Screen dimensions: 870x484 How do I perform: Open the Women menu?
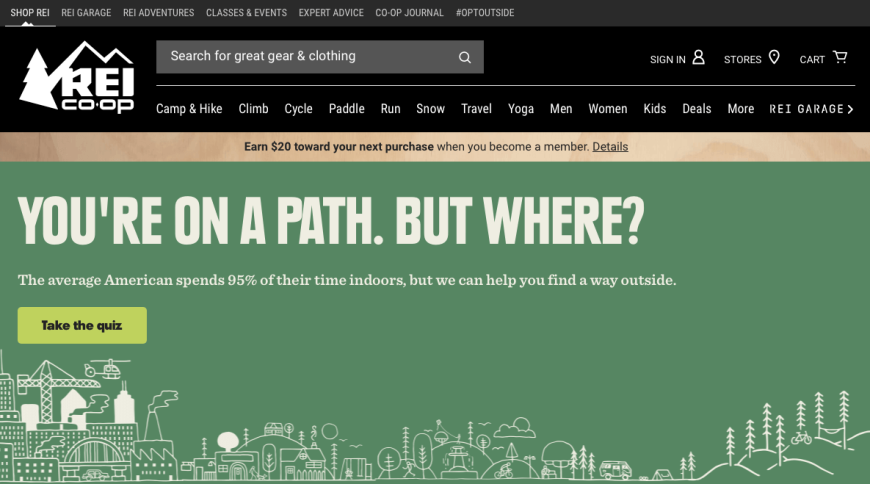tap(608, 109)
